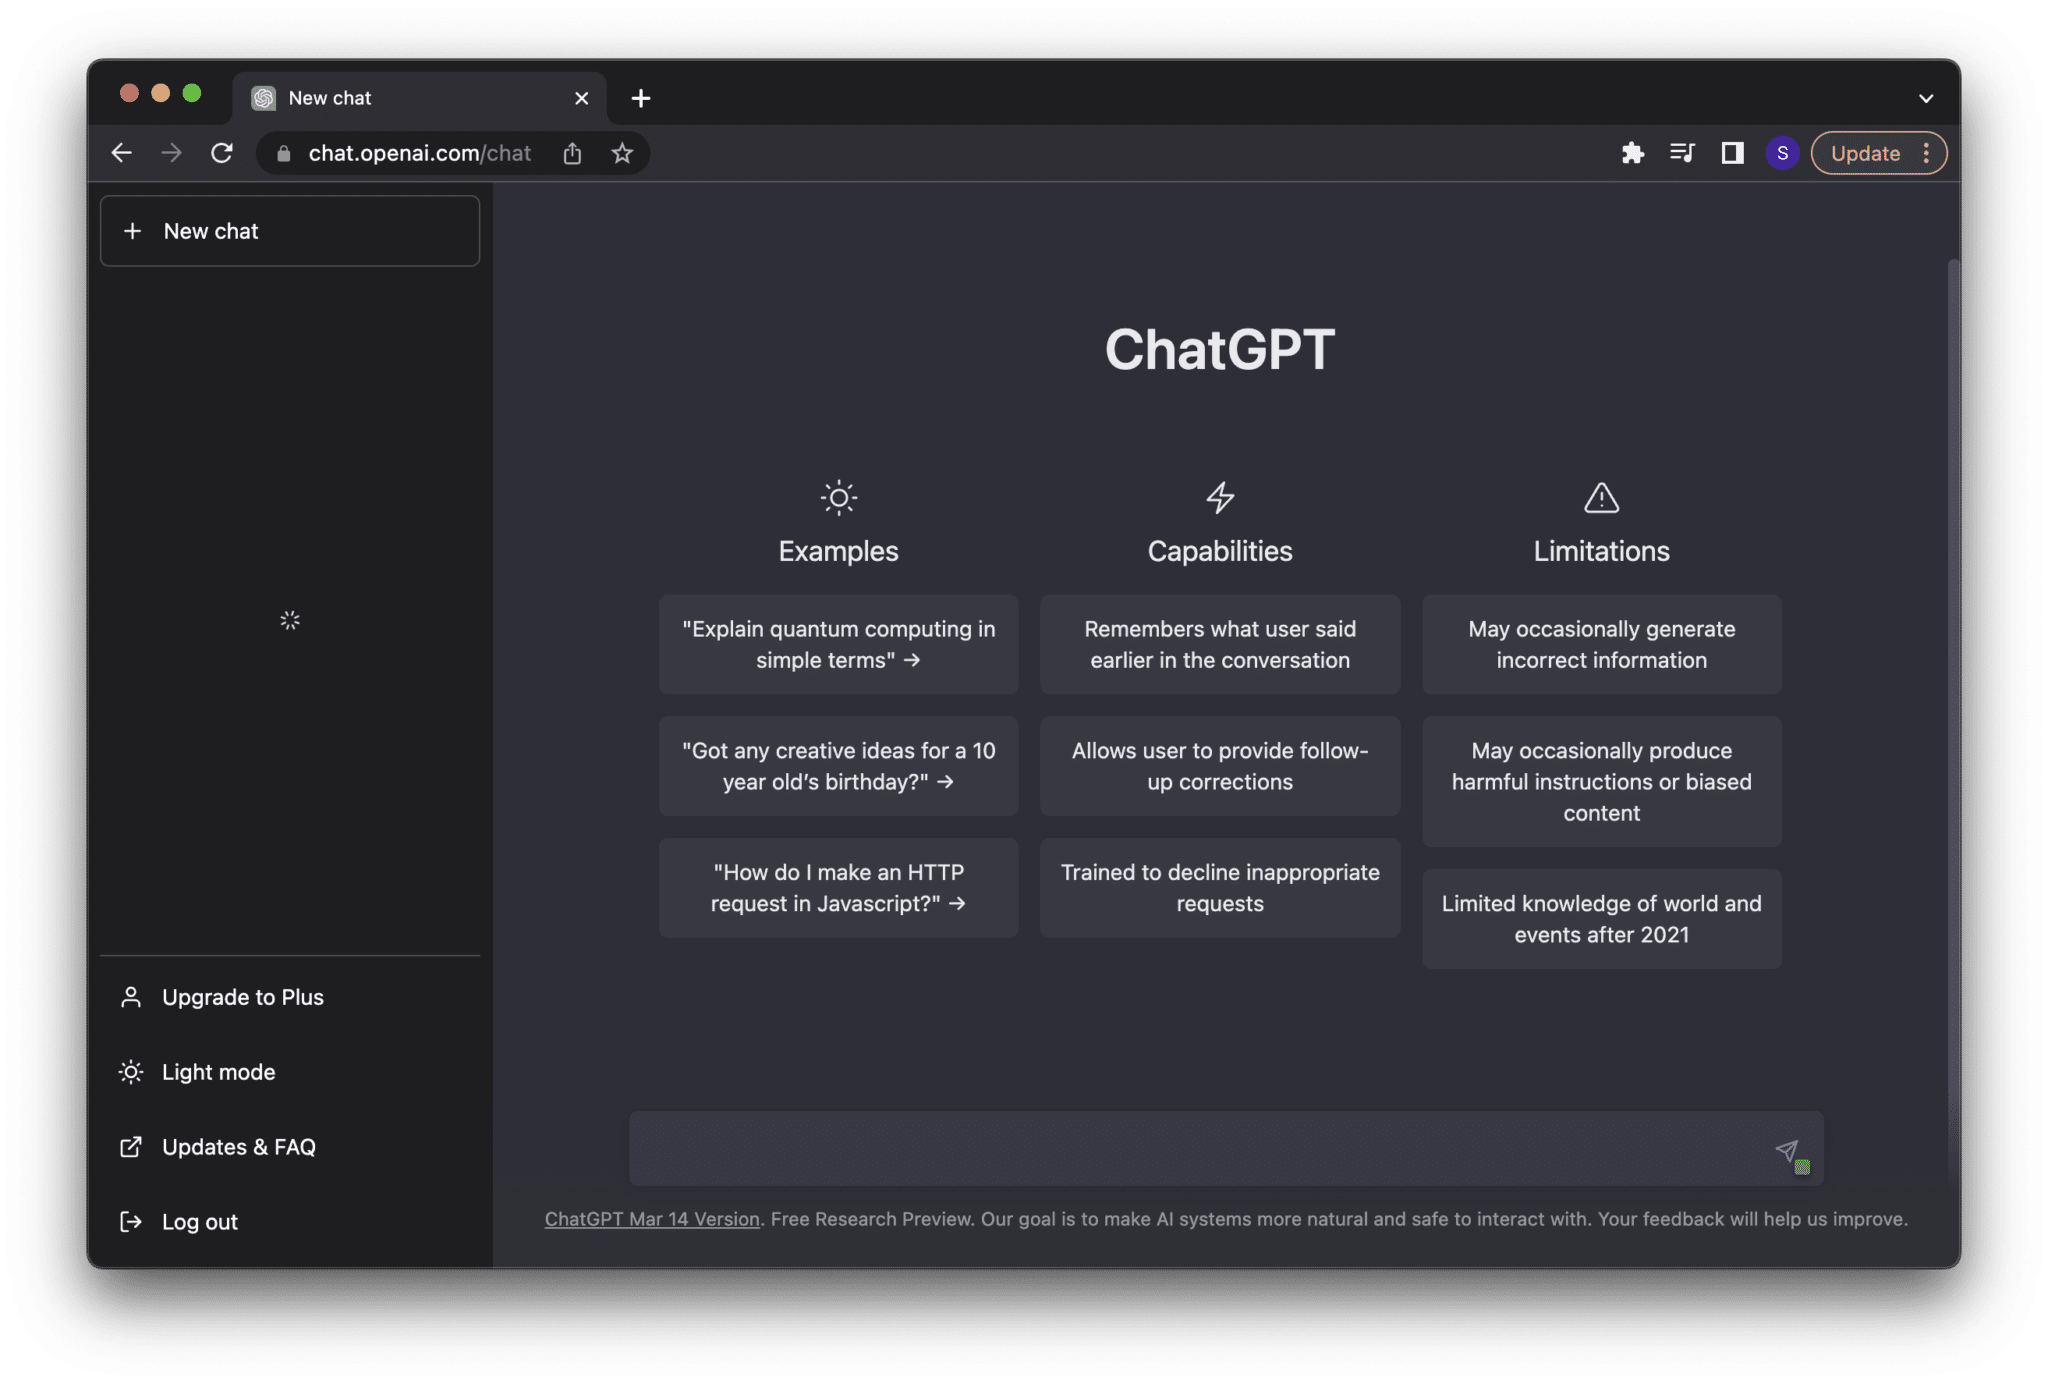Image resolution: width=2048 pixels, height=1384 pixels.
Task: Open the media control playlist icon
Action: click(x=1682, y=153)
